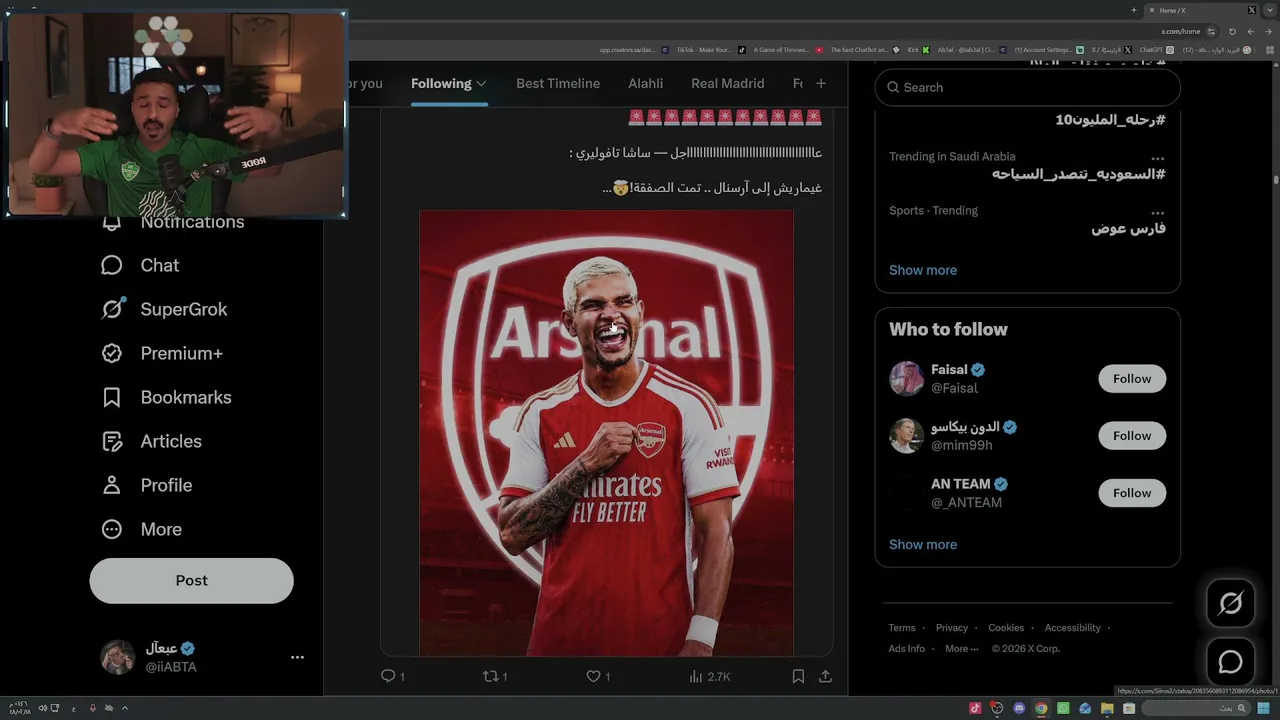This screenshot has width=1280, height=720.
Task: Show hidden system tray icons
Action: point(125,708)
